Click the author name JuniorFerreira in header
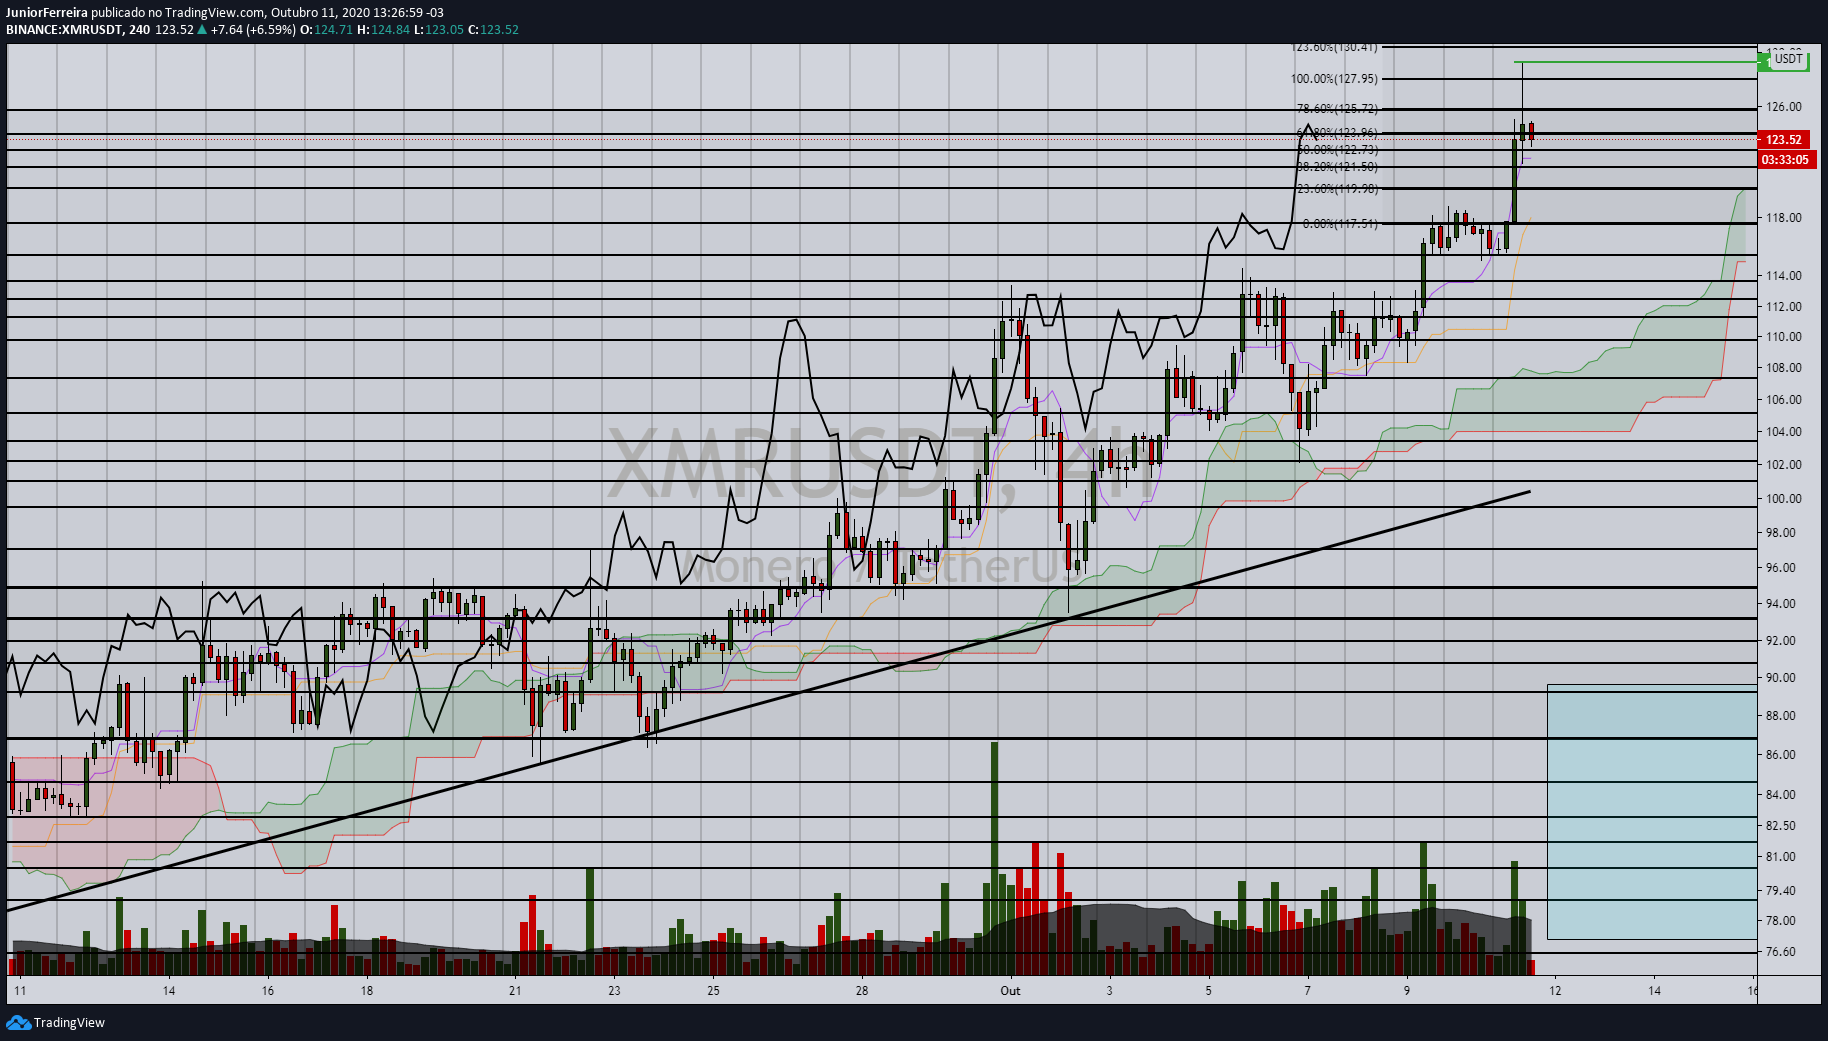 pyautogui.click(x=47, y=13)
